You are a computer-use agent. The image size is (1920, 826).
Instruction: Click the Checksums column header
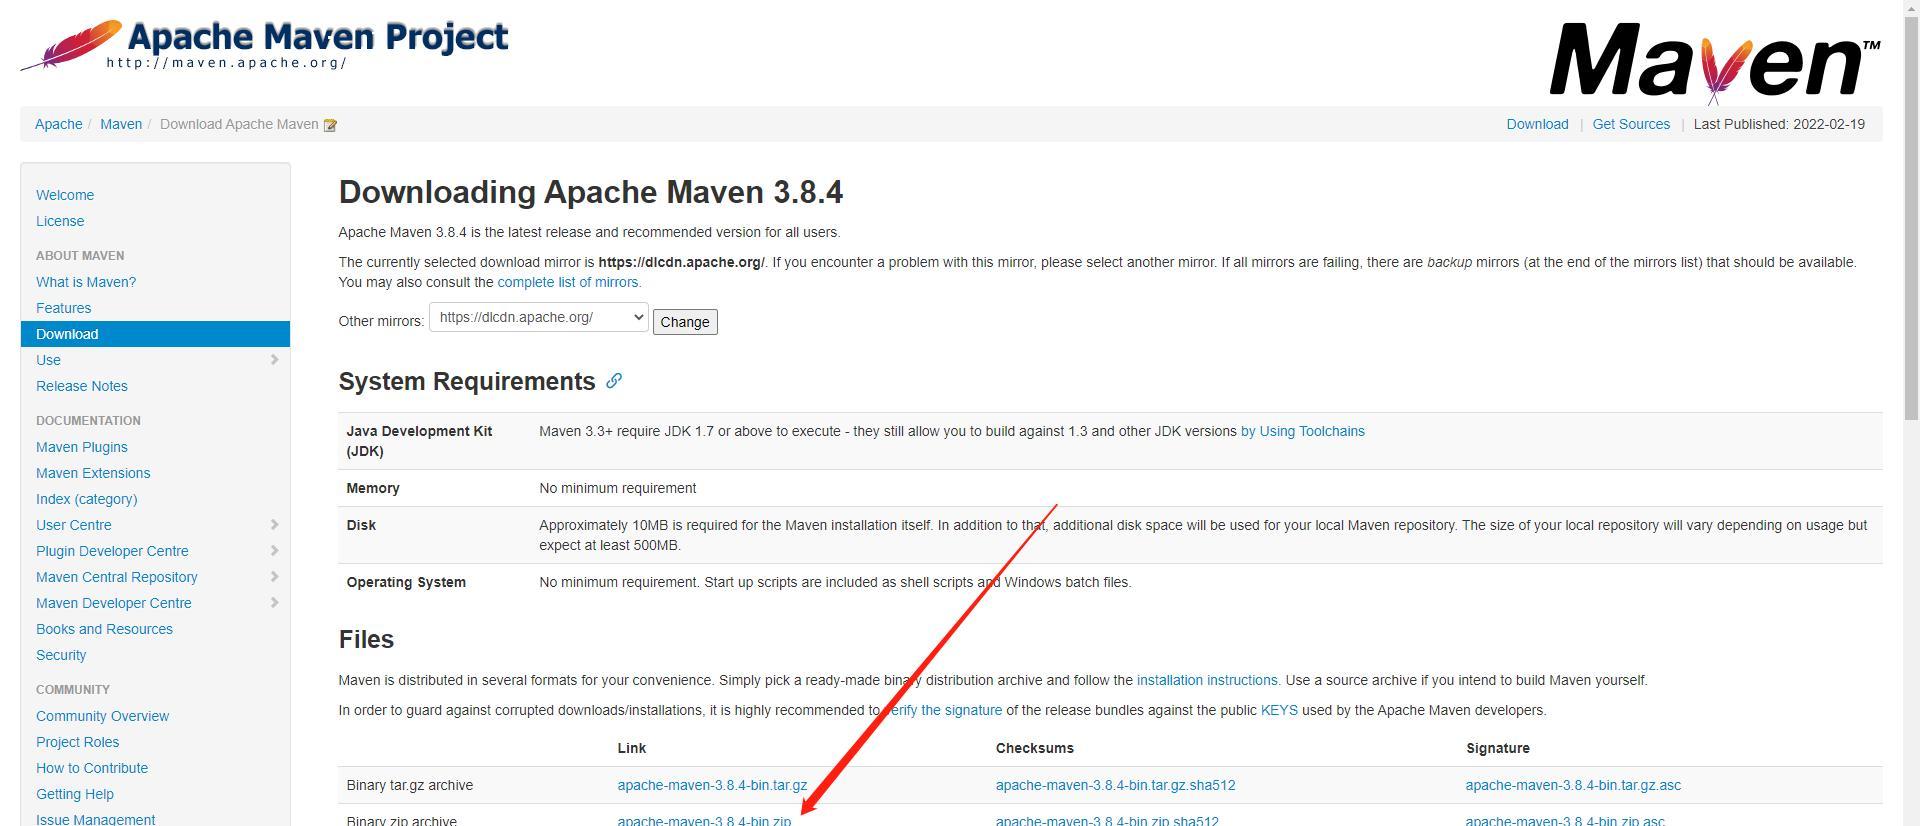click(x=1035, y=748)
